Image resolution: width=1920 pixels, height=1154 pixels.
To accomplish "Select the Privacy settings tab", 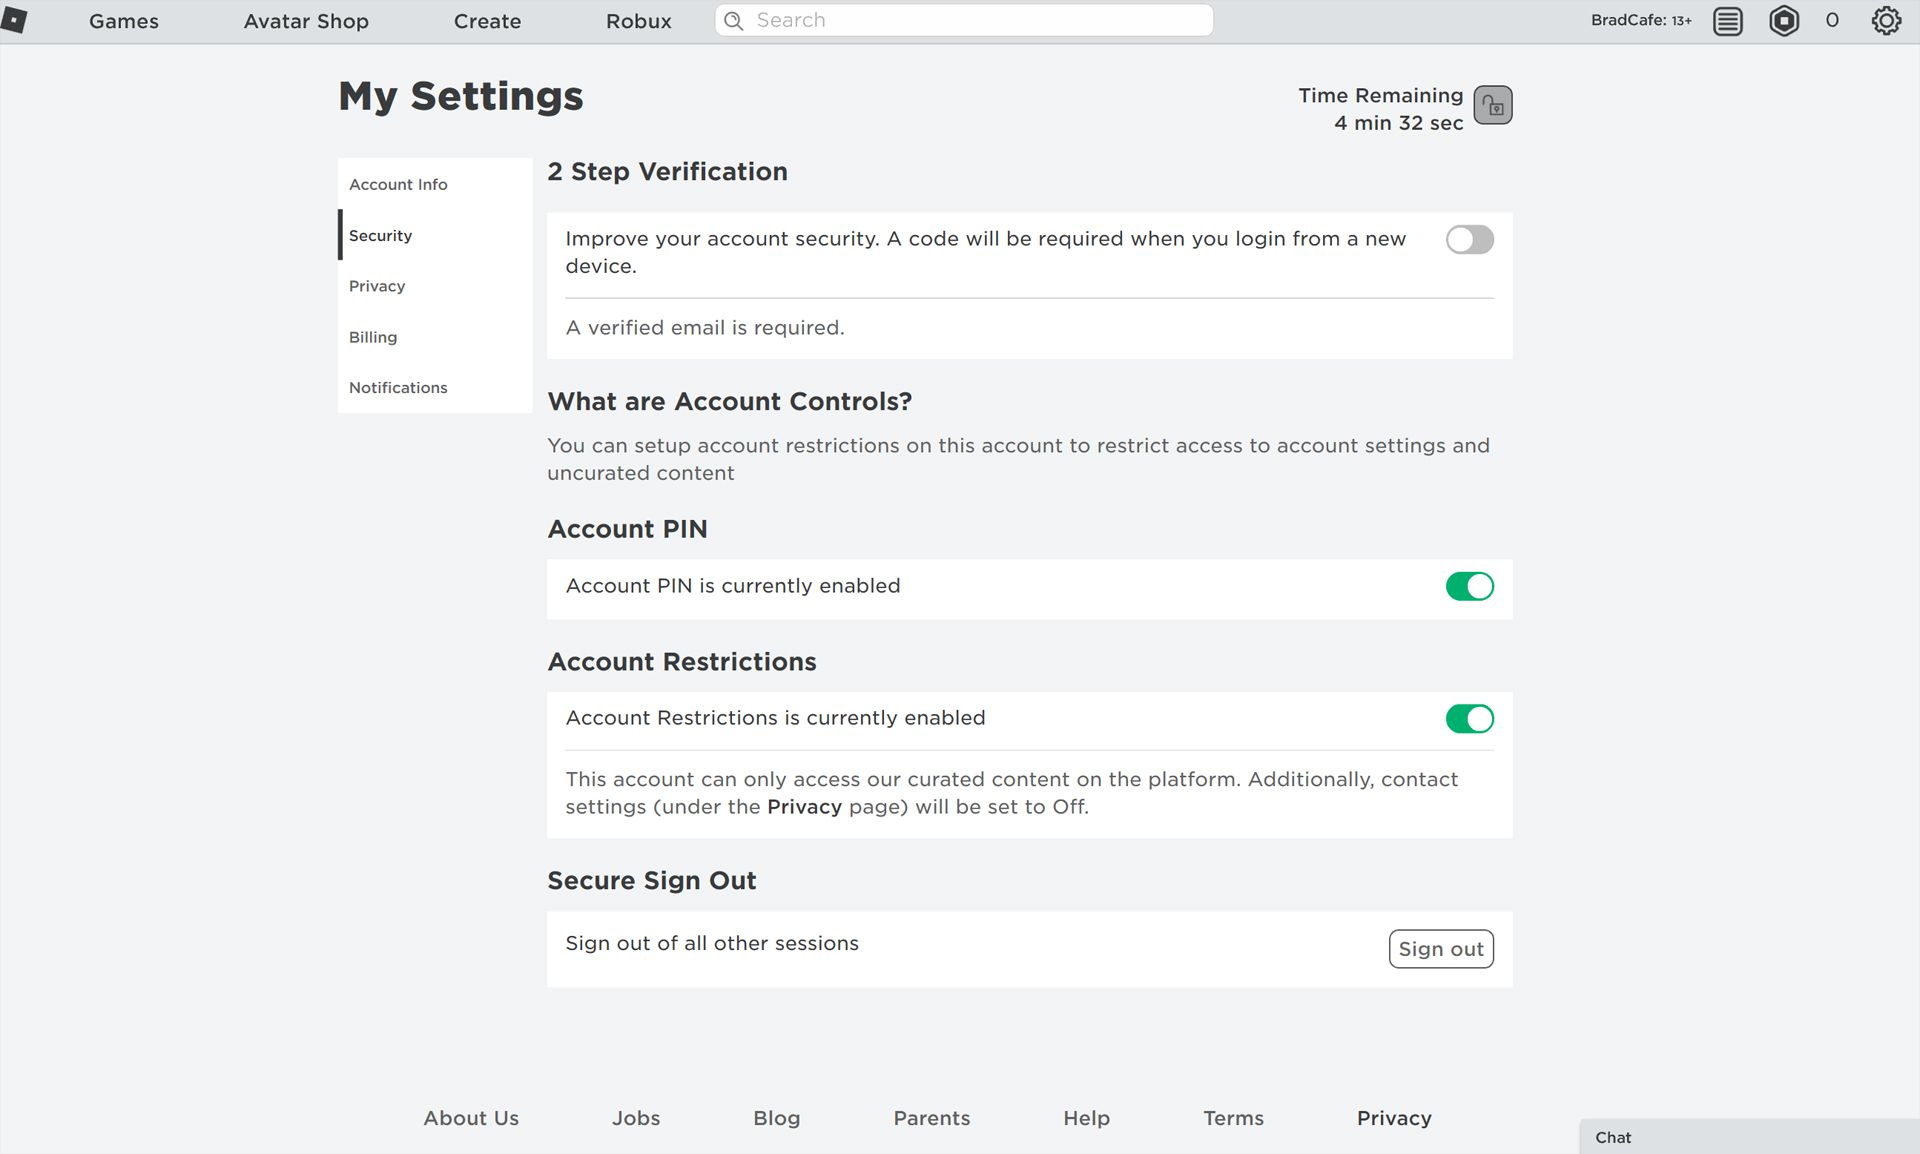I will (x=377, y=285).
